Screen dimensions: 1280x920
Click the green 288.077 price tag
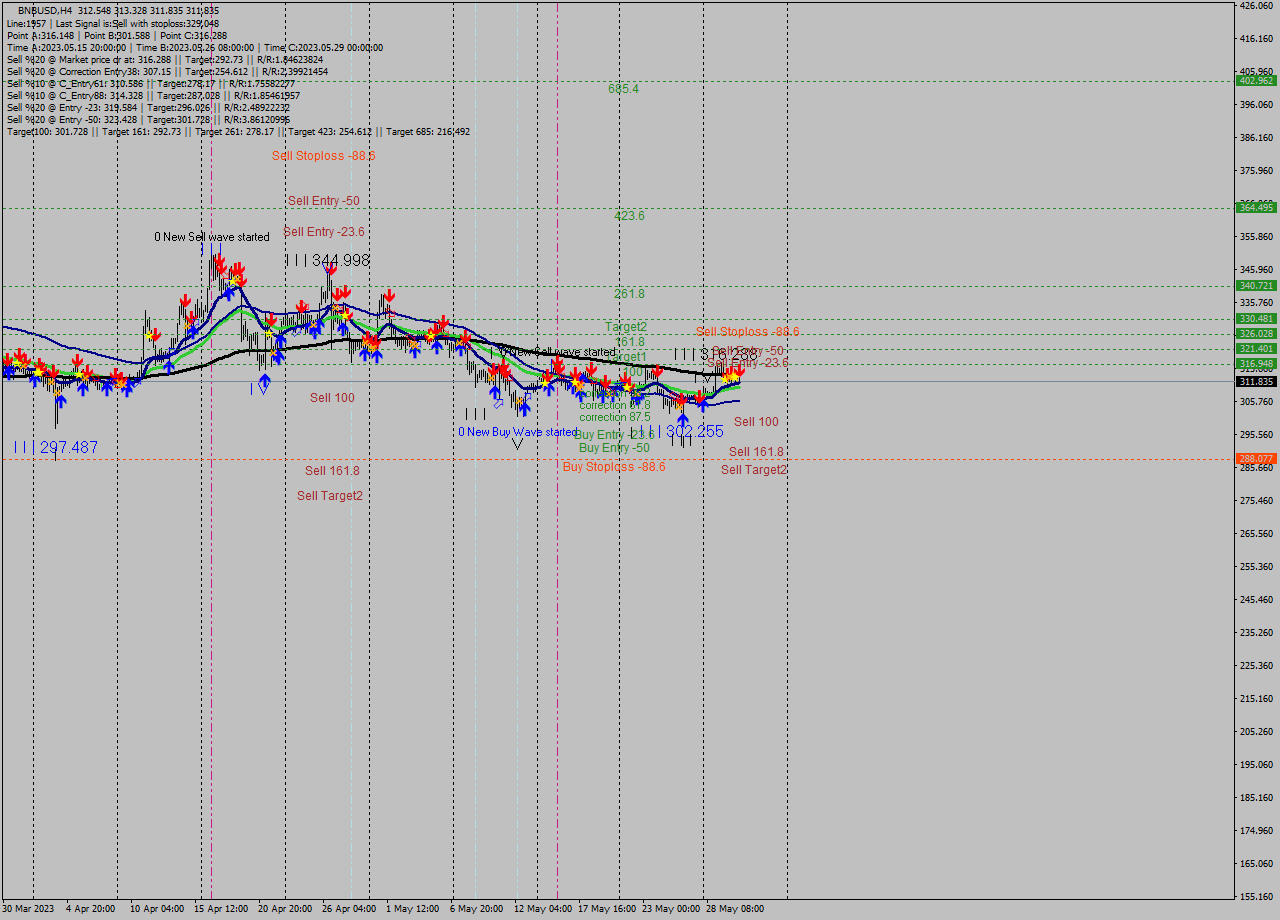pyautogui.click(x=1255, y=458)
